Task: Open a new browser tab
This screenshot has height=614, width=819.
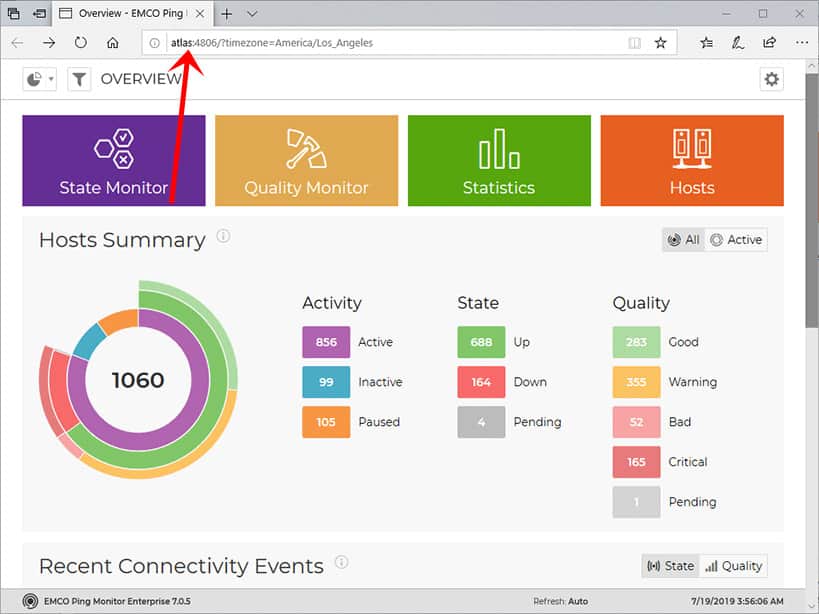Action: [x=227, y=14]
